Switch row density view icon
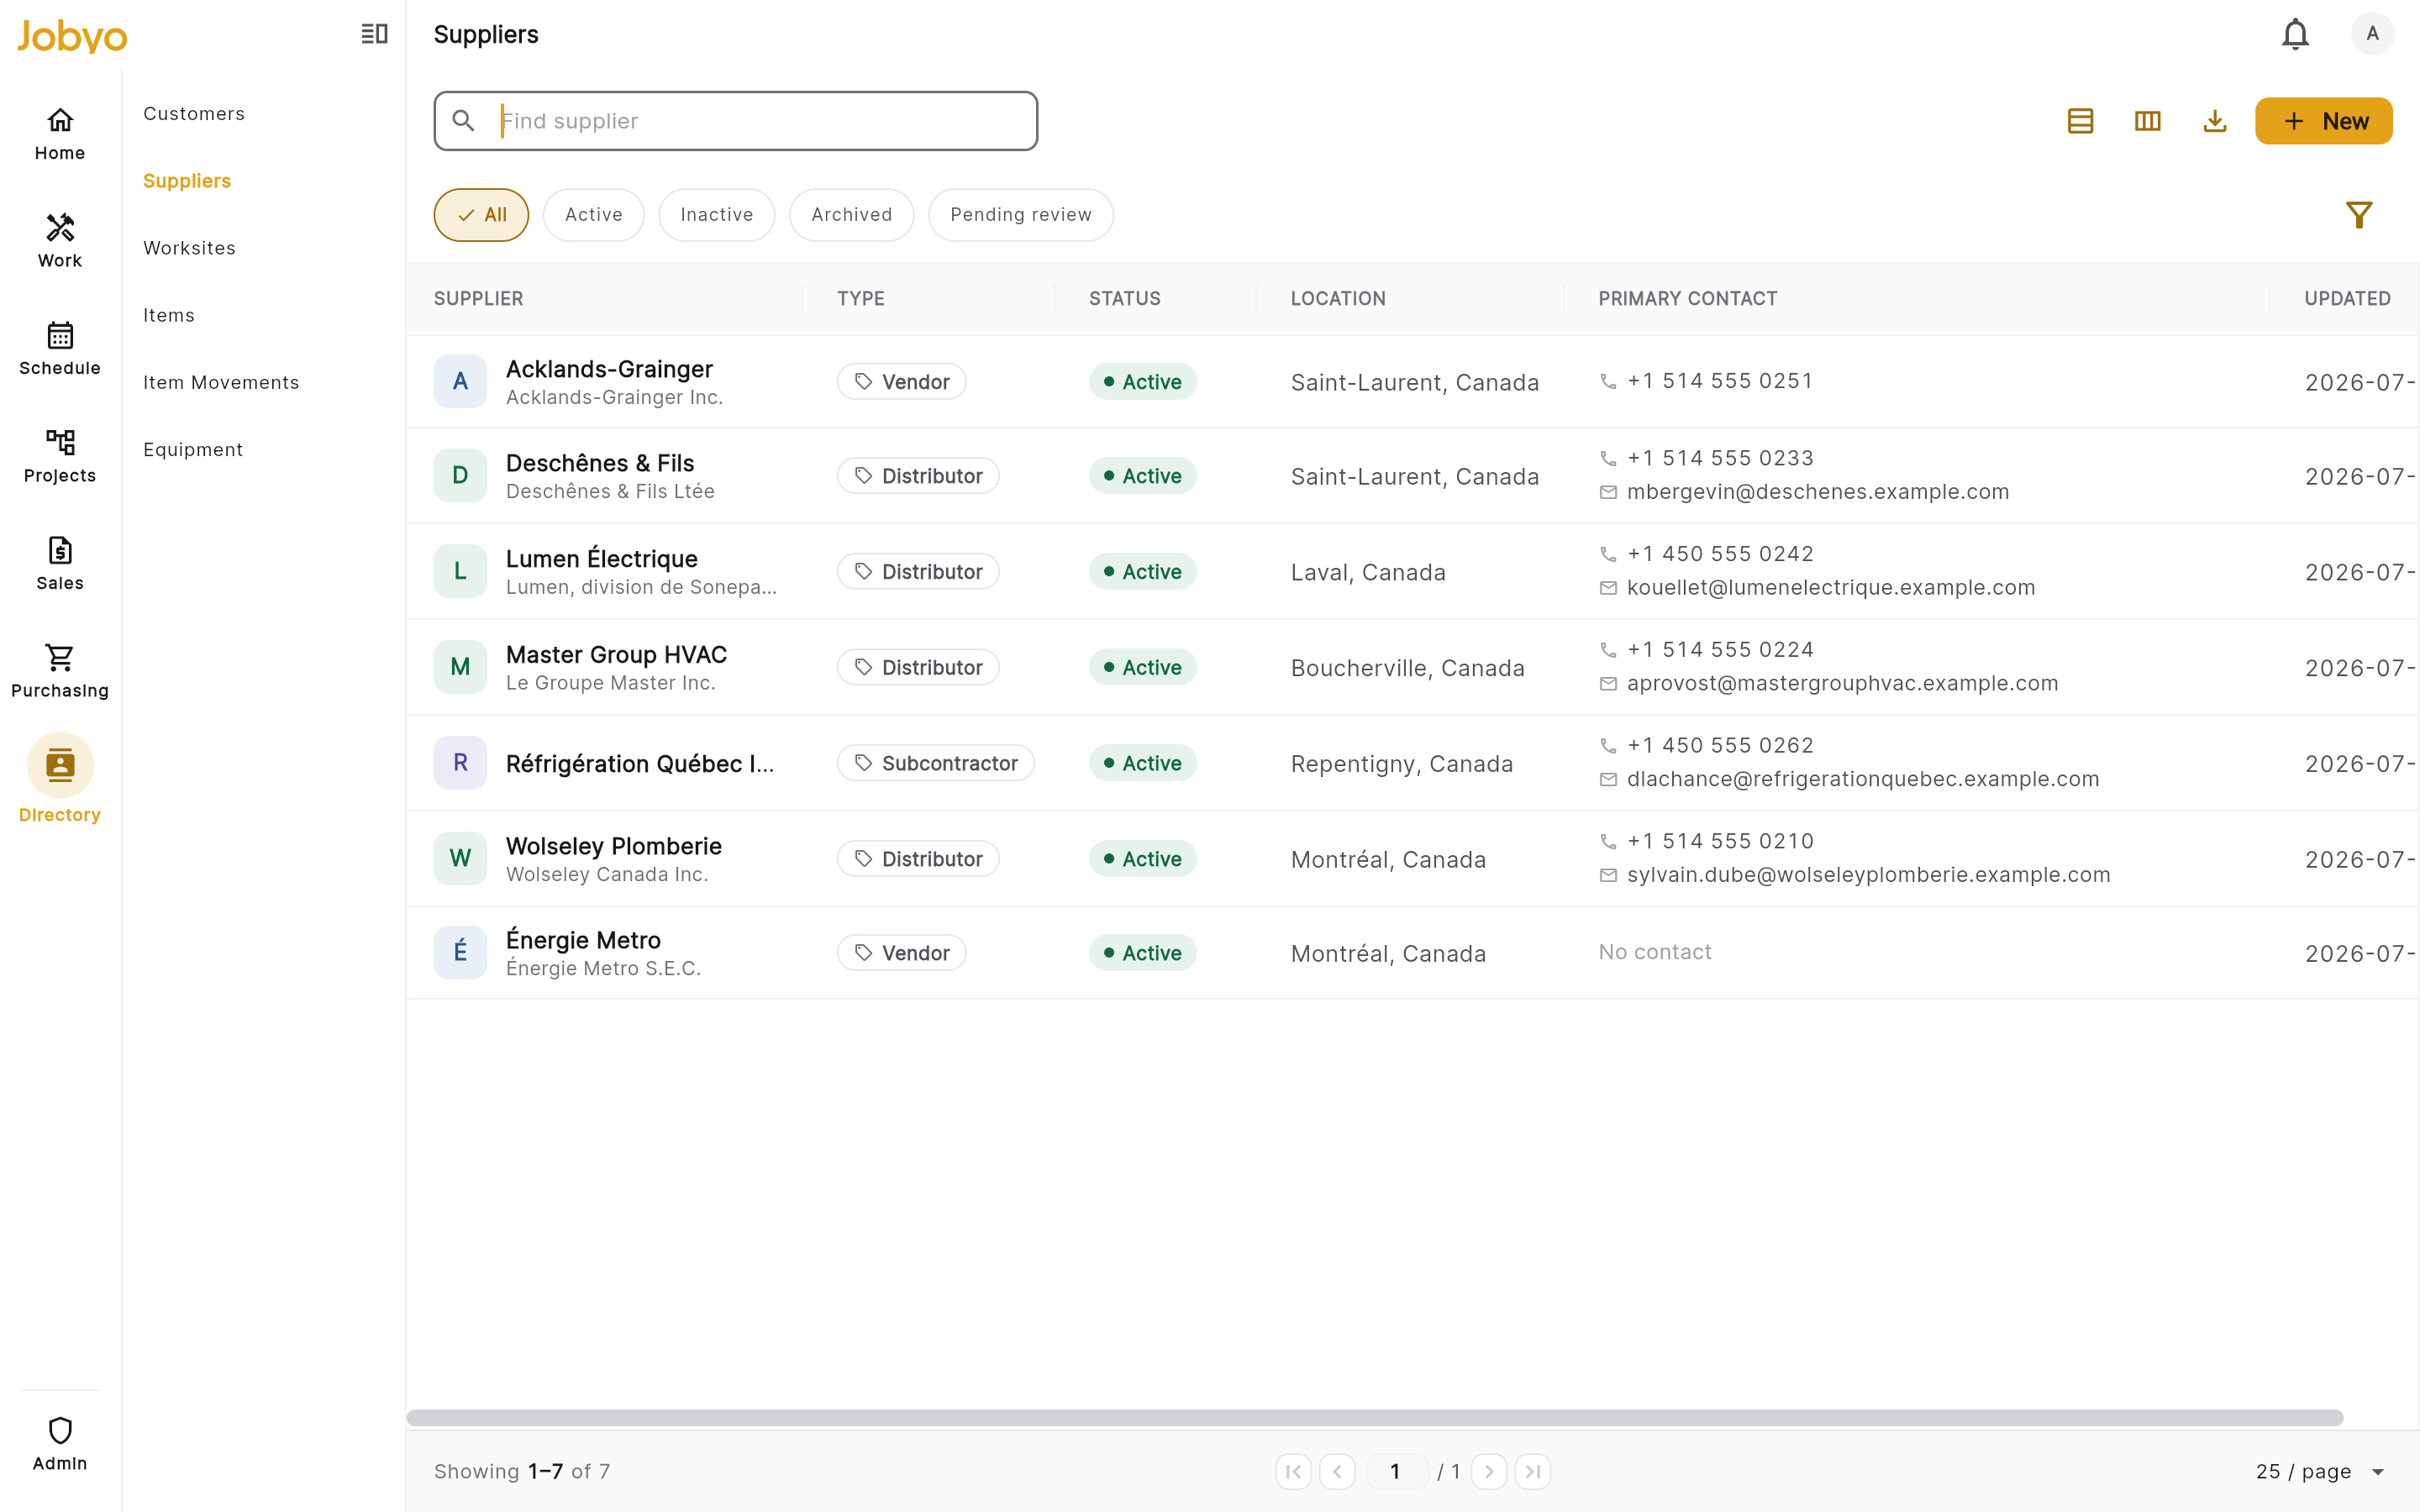 [2080, 121]
